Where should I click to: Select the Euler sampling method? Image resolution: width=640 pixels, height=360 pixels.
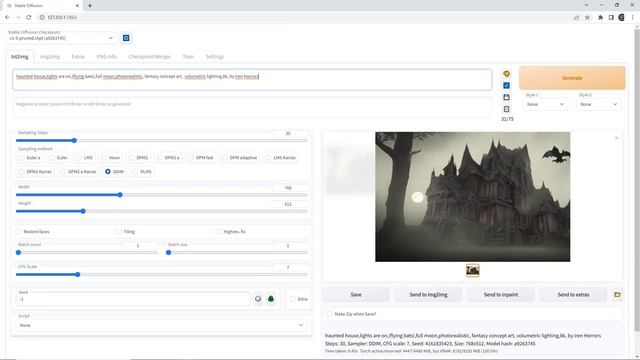pos(58,158)
